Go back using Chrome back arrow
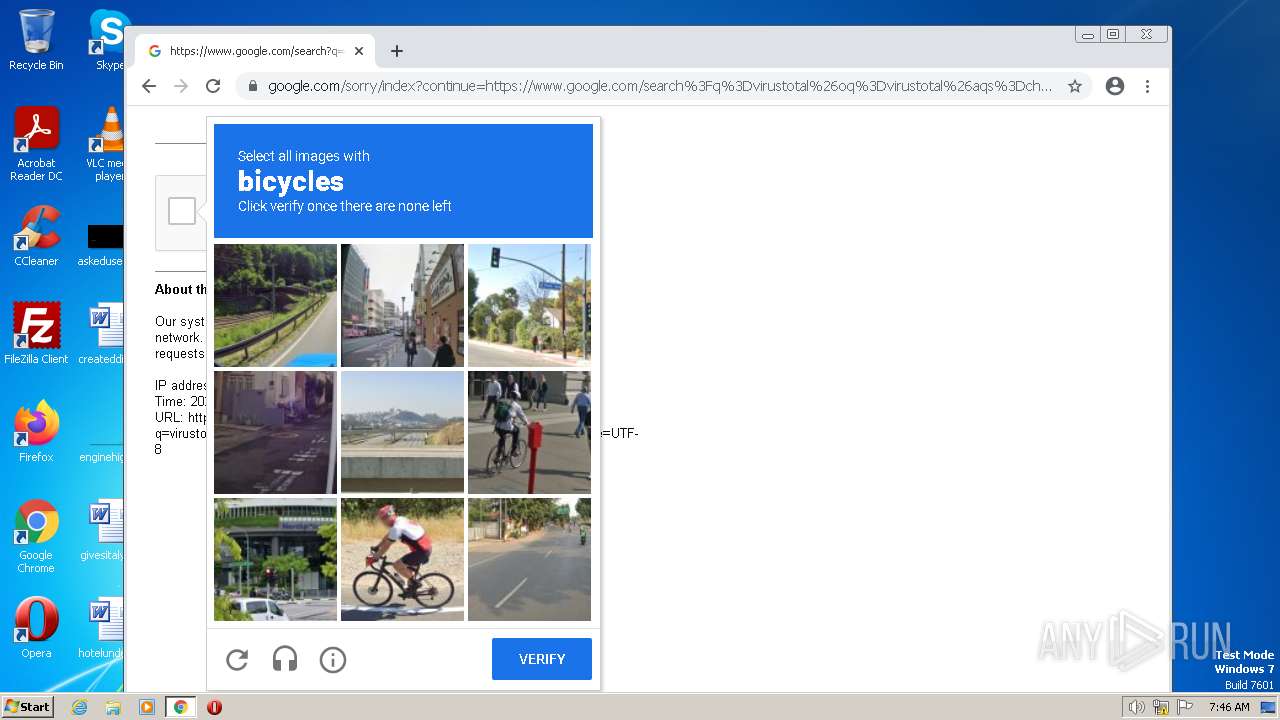Screen dimensions: 1280x720 pos(149,86)
